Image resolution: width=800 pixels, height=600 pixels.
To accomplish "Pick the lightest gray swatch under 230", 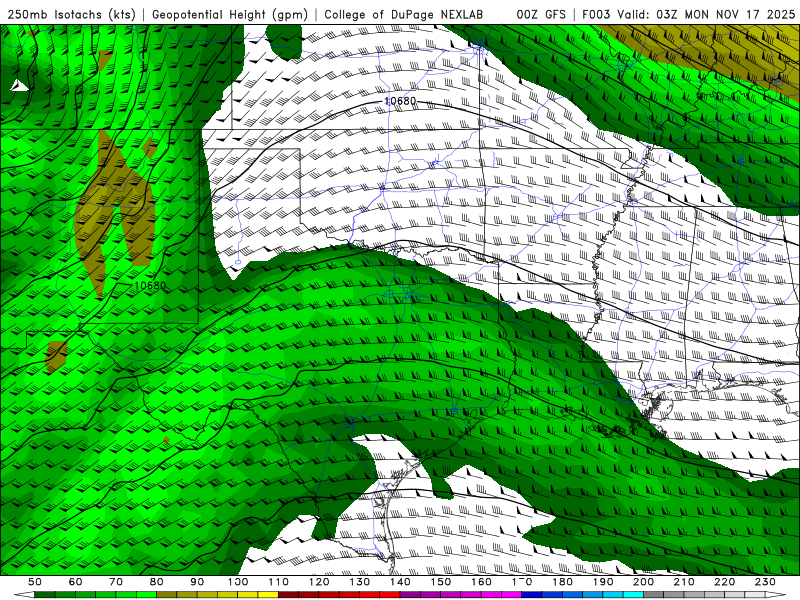I will (755, 595).
